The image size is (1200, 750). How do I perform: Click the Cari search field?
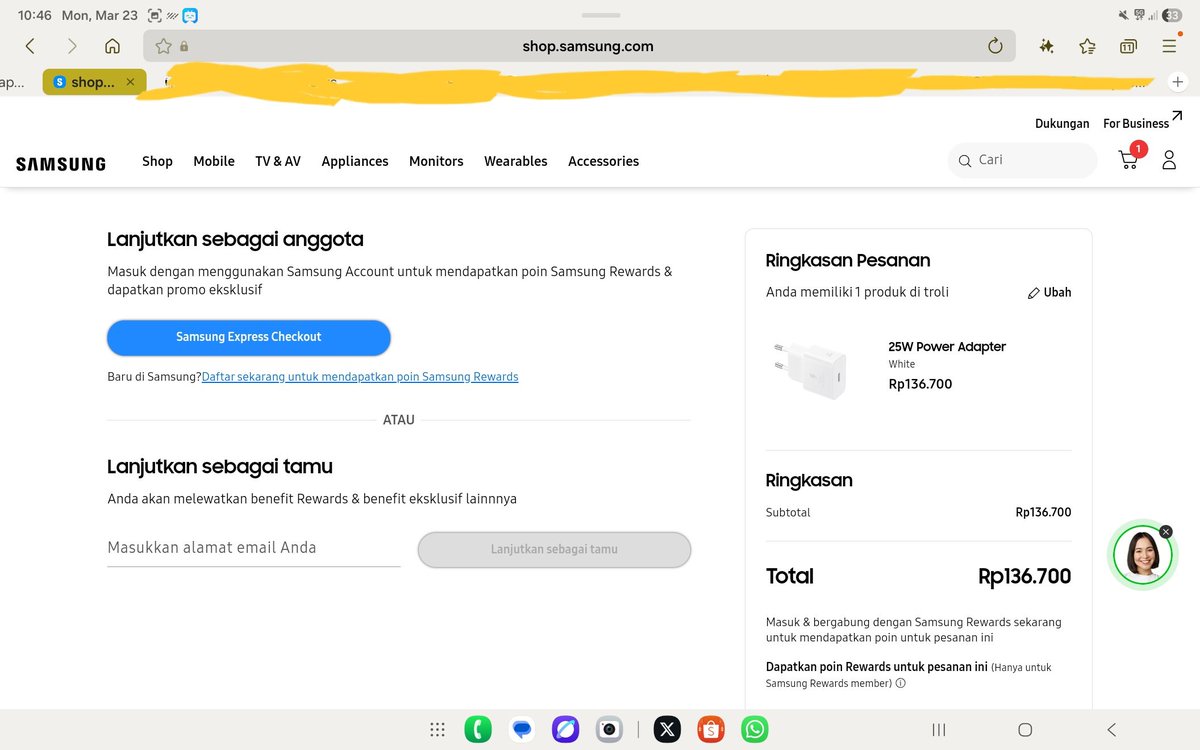pos(1022,160)
